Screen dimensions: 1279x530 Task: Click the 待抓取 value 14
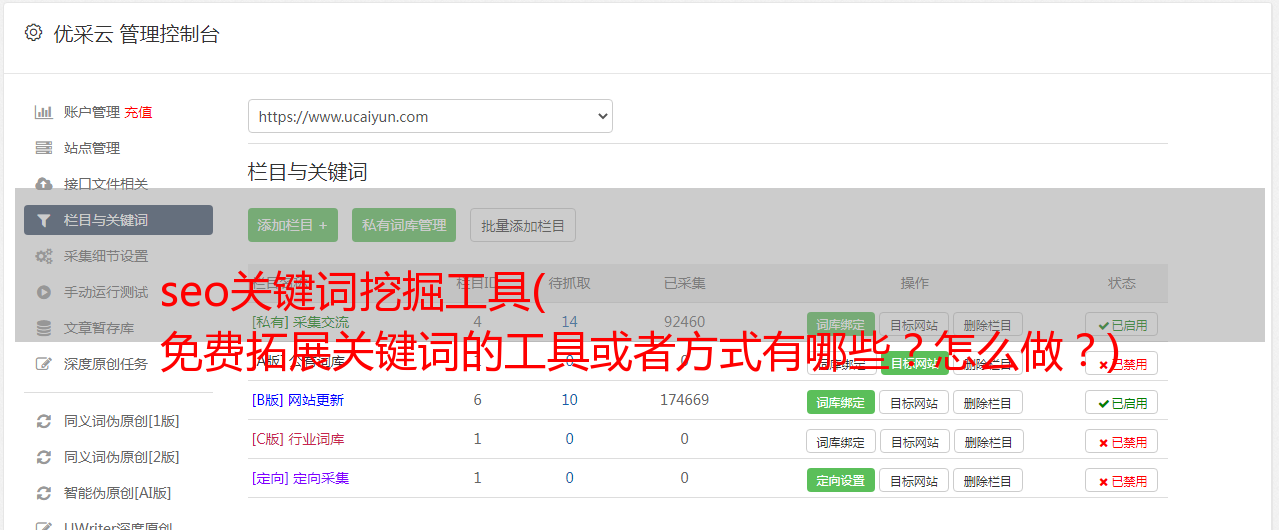click(x=570, y=322)
